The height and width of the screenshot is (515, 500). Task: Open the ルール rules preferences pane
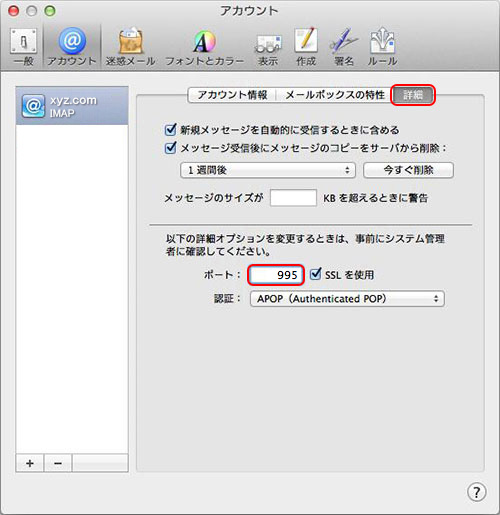(x=382, y=47)
